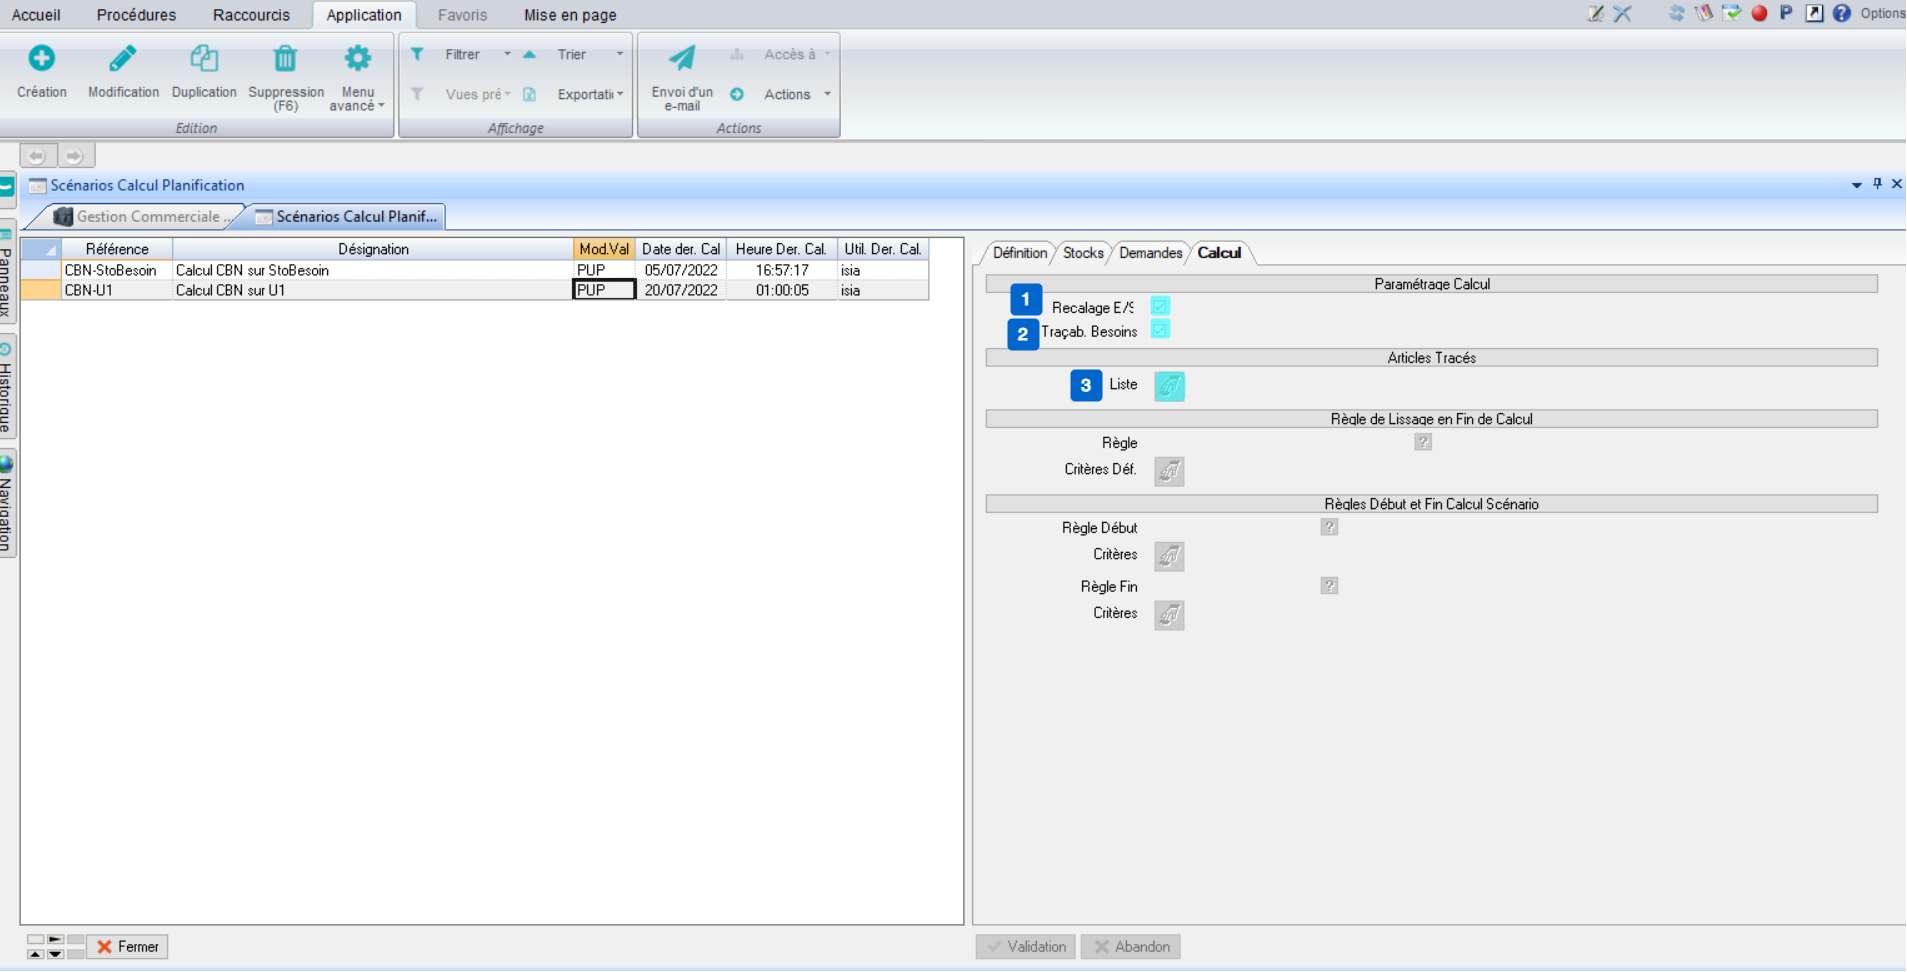
Task: Sort by the Désignation column header
Action: point(372,249)
